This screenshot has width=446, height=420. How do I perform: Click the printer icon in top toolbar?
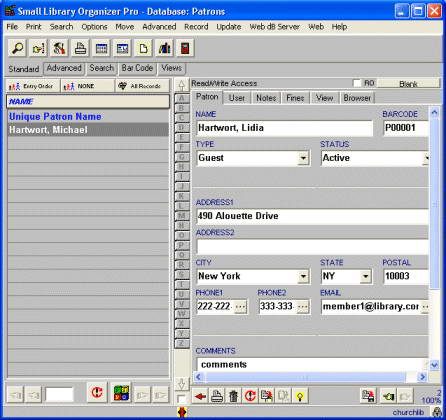pos(80,48)
